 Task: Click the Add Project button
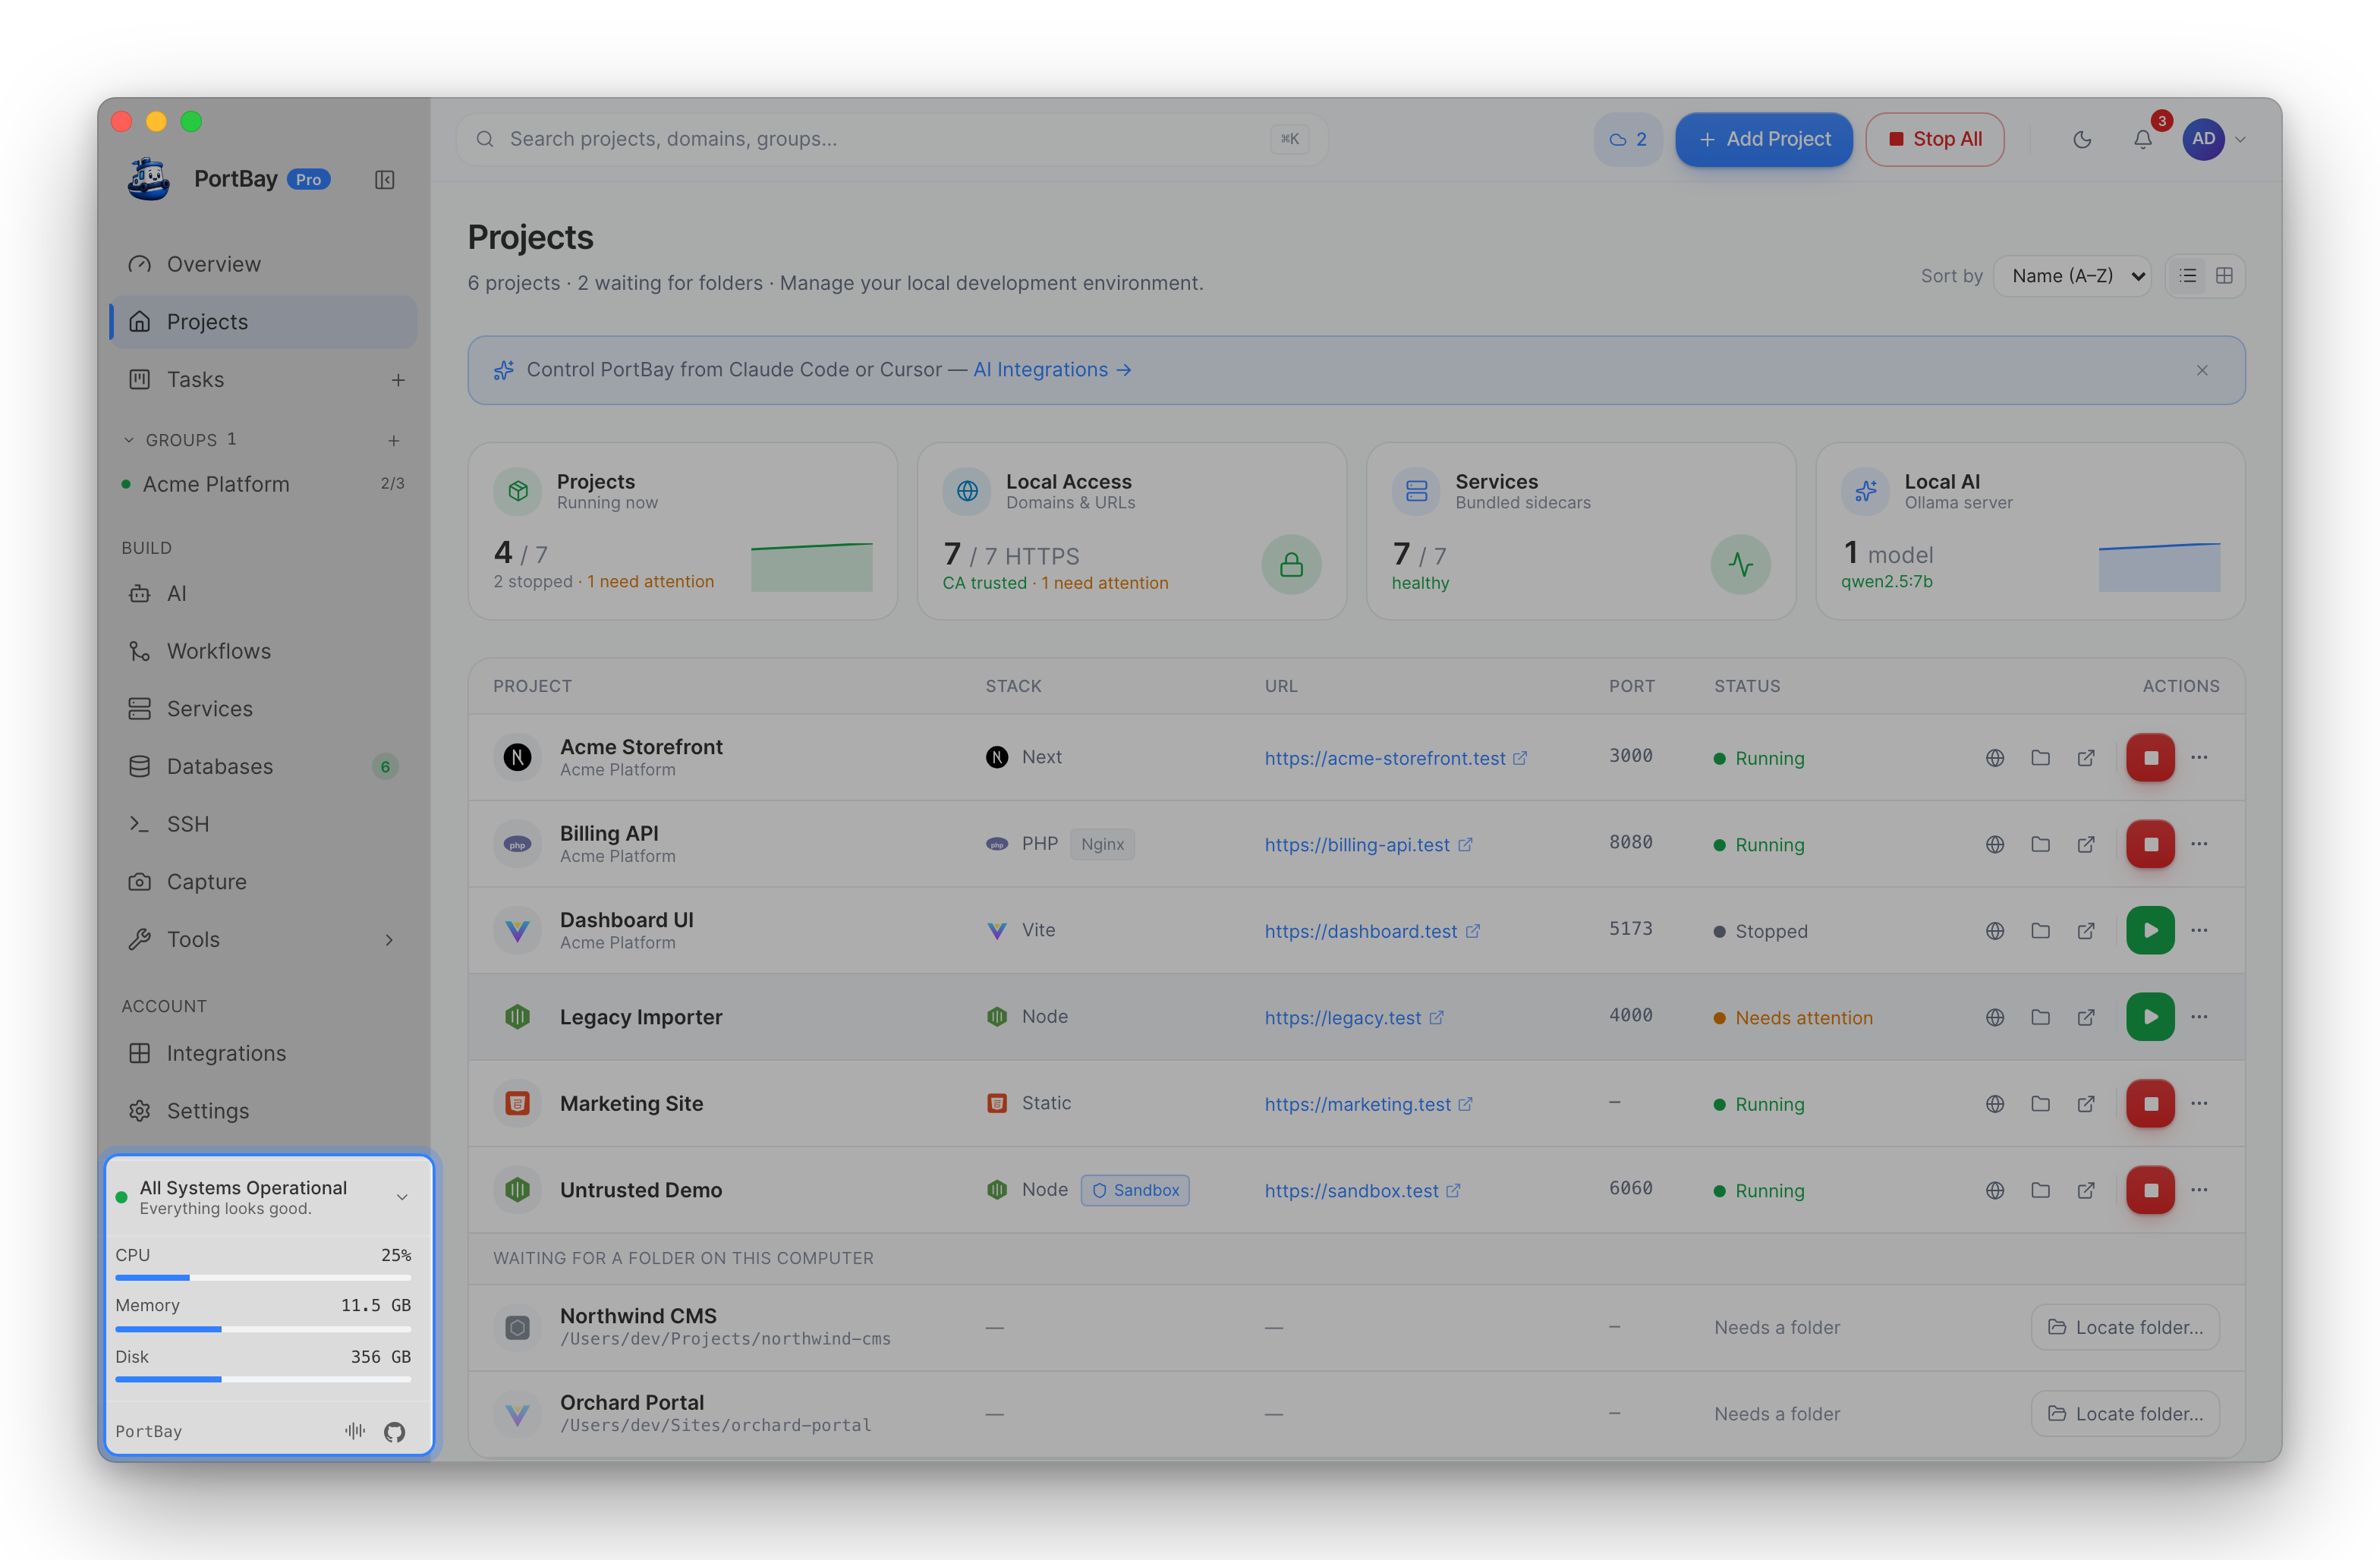click(x=1763, y=139)
